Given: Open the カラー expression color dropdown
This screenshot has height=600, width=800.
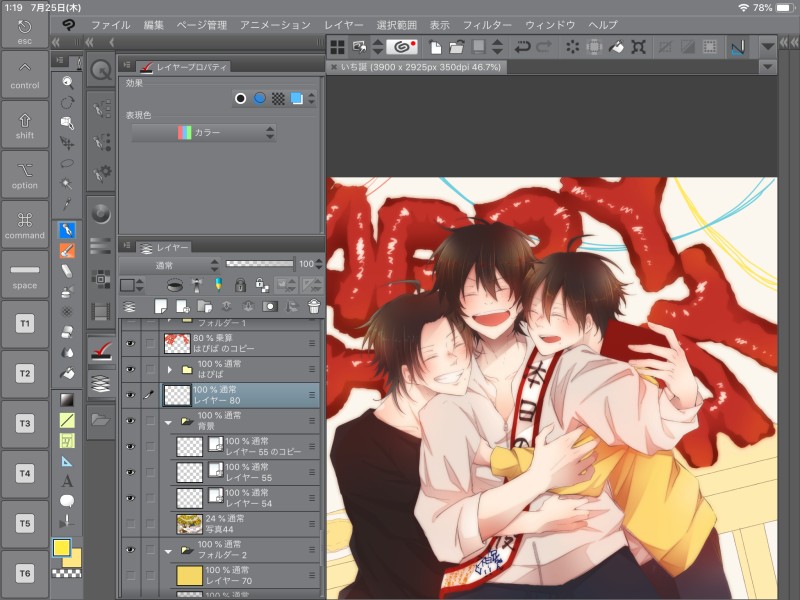Looking at the screenshot, I should click(x=204, y=133).
